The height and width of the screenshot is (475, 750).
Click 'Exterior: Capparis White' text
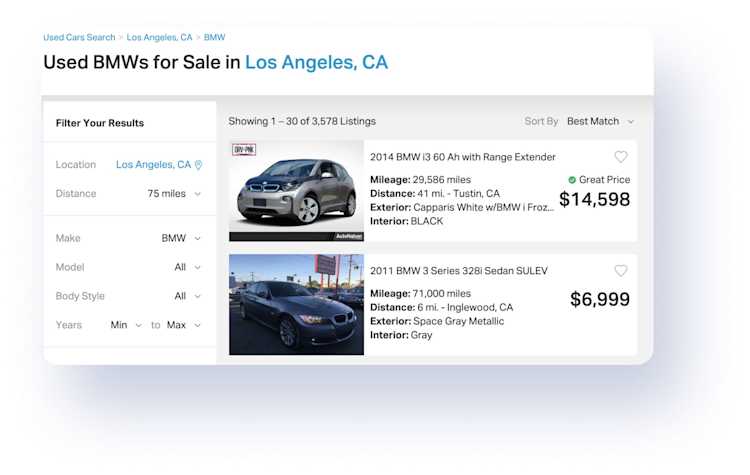(462, 207)
